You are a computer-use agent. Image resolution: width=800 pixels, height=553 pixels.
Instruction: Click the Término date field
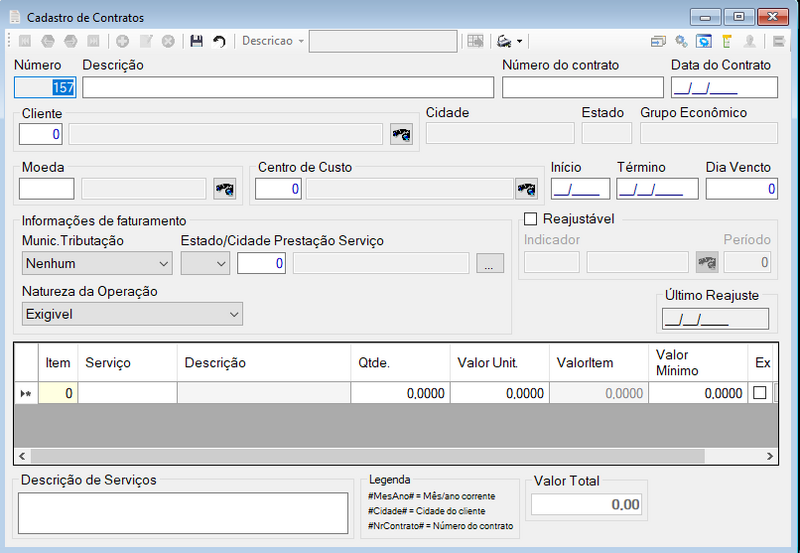click(x=657, y=189)
